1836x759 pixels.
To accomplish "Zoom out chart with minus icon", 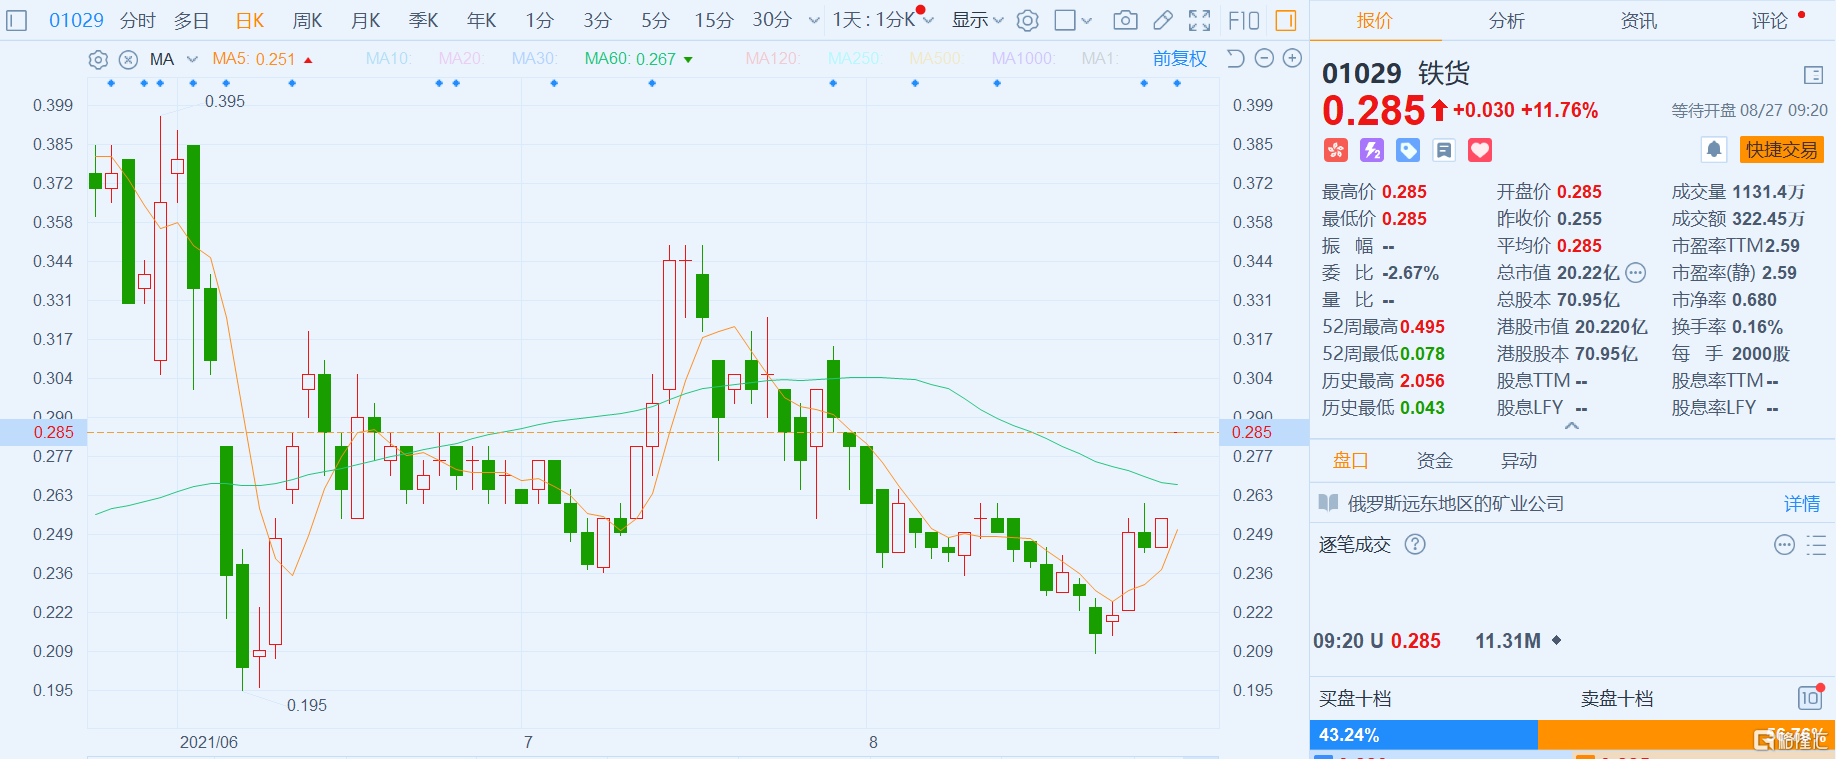I will coord(1264,58).
